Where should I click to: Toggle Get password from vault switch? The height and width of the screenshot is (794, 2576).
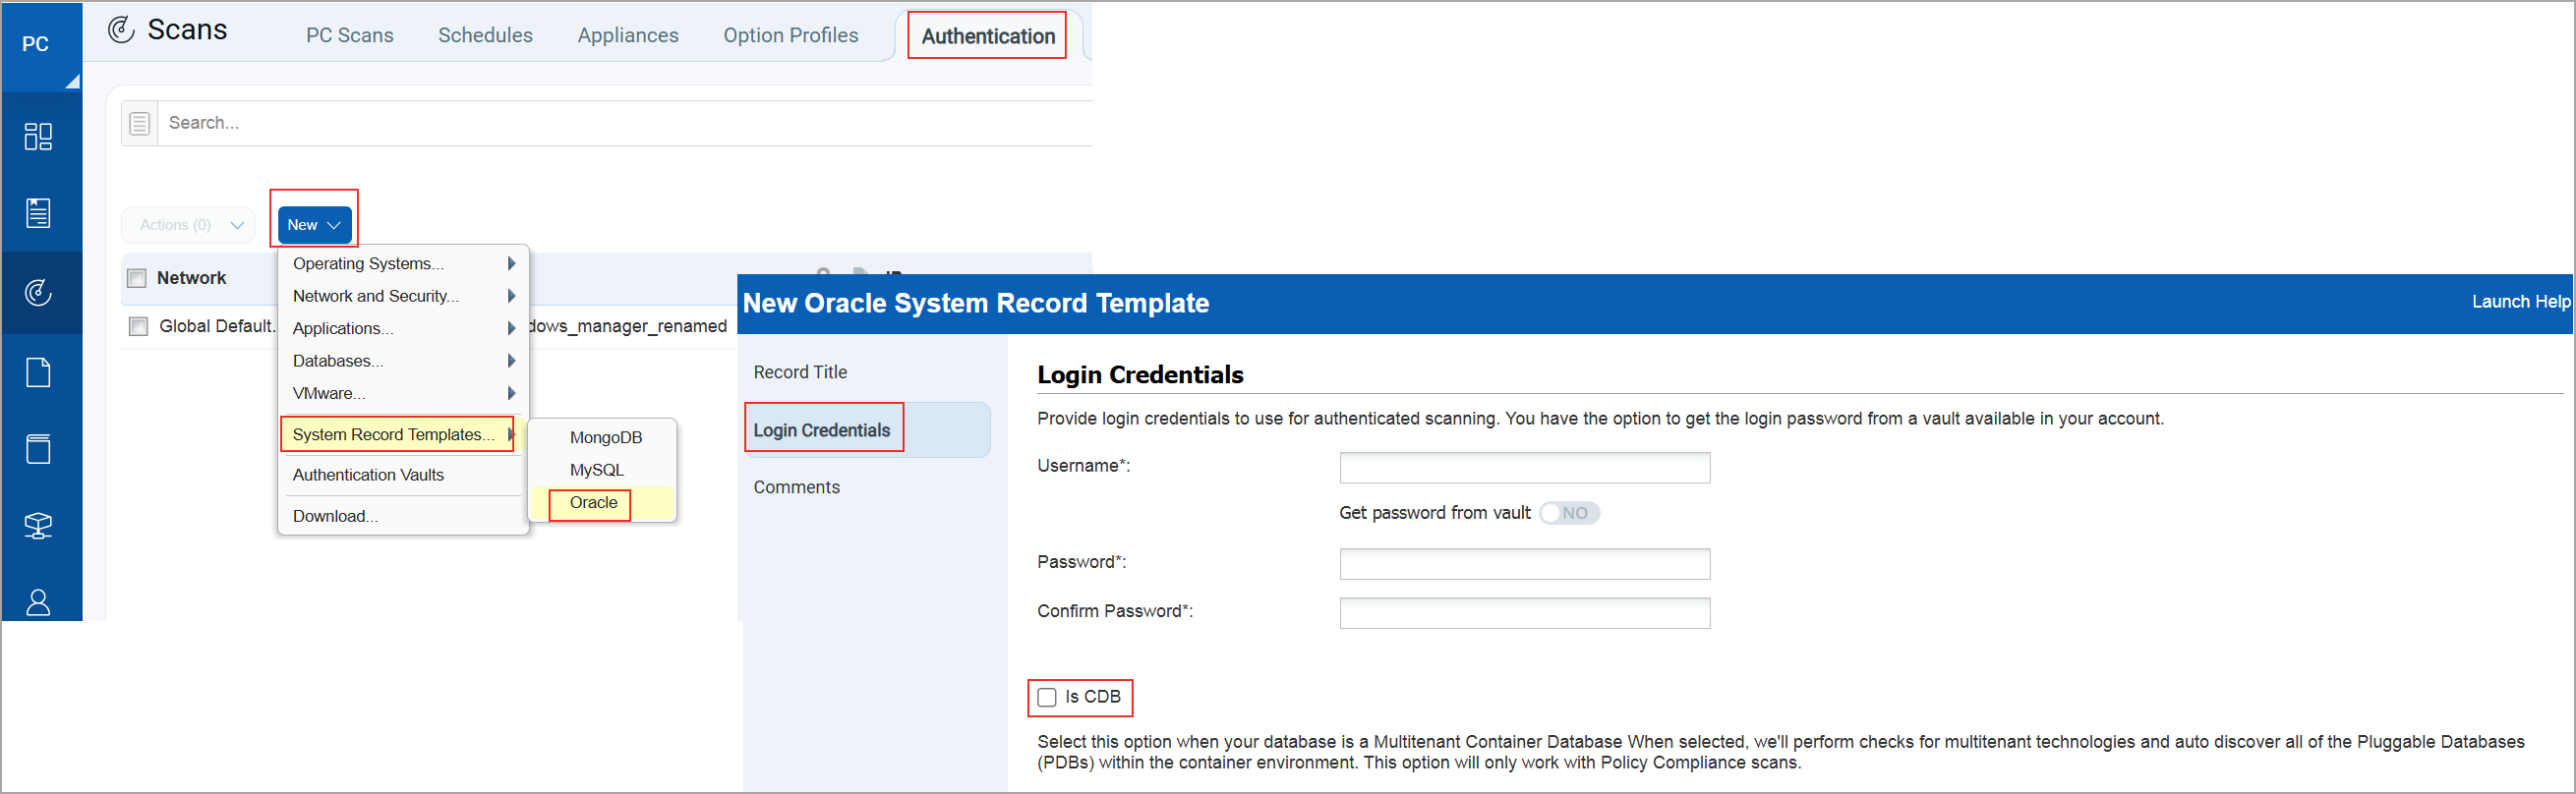[1568, 512]
